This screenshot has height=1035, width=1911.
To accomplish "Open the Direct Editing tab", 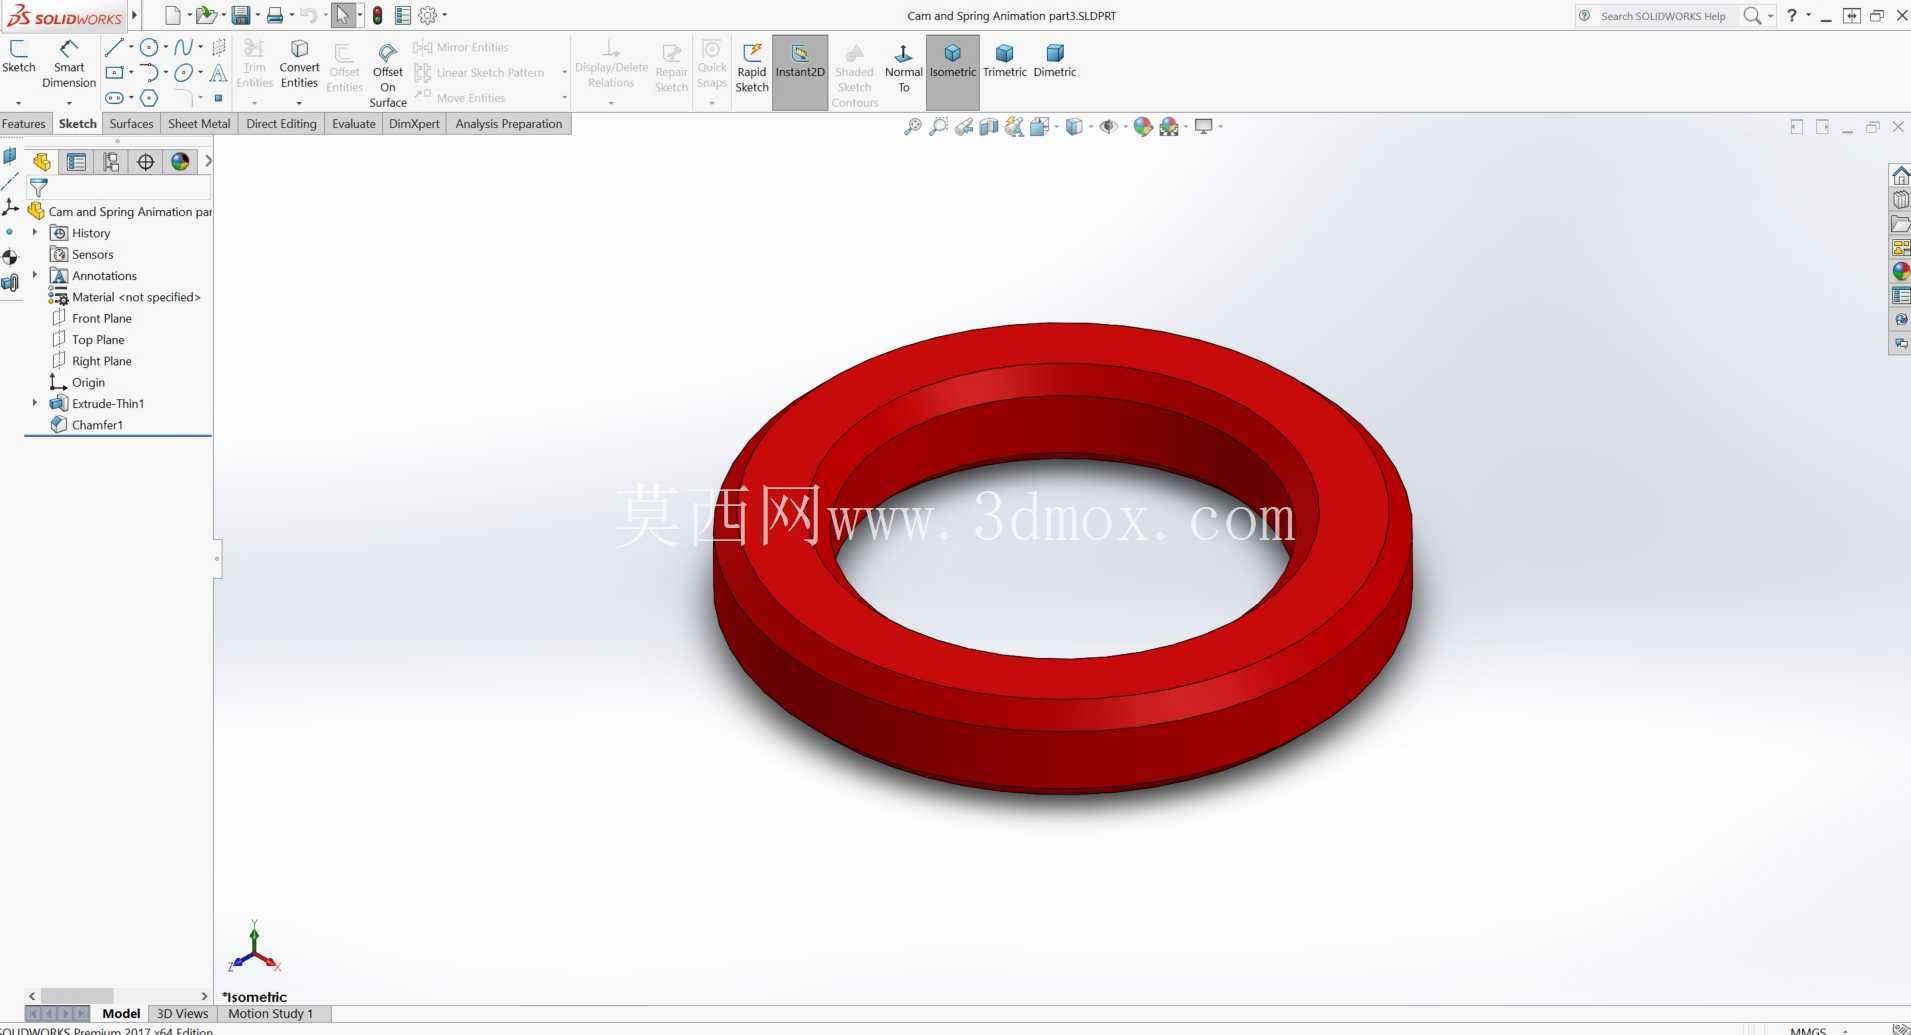I will coord(281,124).
